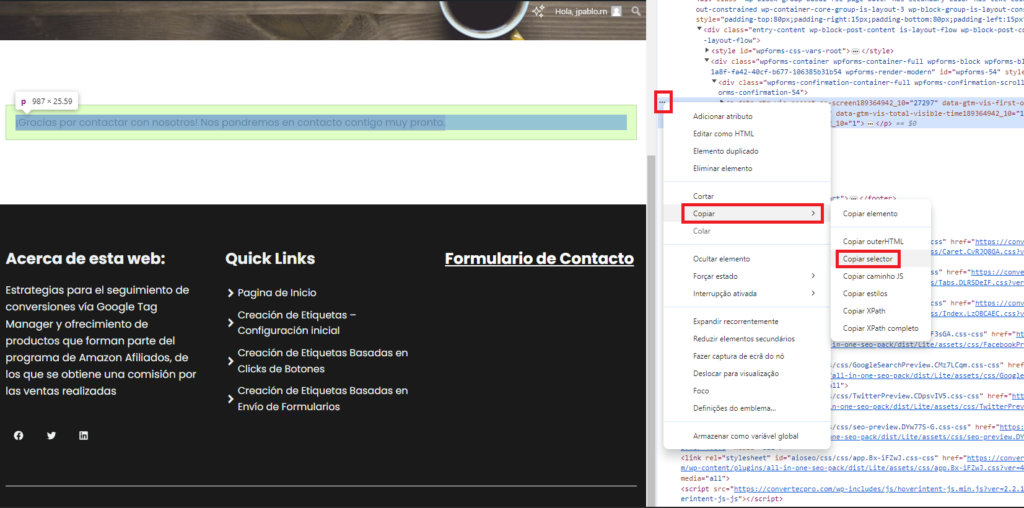Click the highlighted Gracias por contactar paragraph
The height and width of the screenshot is (508, 1024).
[x=231, y=122]
